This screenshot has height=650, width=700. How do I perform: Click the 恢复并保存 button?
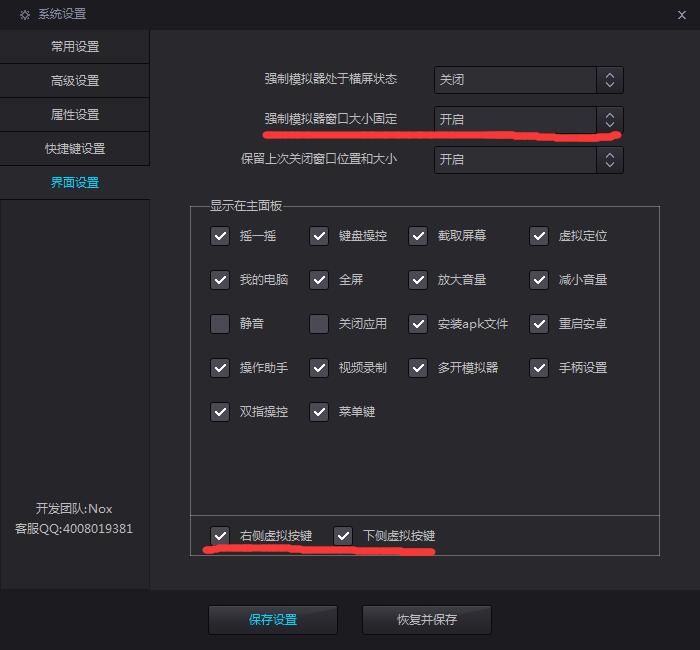(427, 620)
